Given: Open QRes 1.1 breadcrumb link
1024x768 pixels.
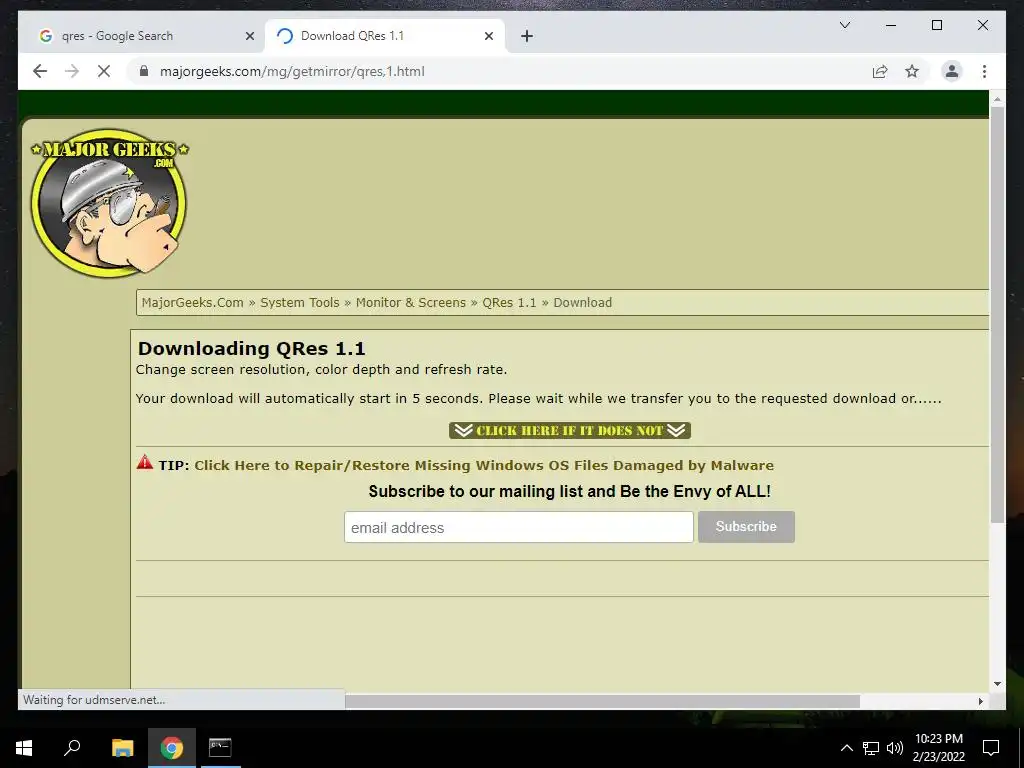Looking at the screenshot, I should pos(509,302).
